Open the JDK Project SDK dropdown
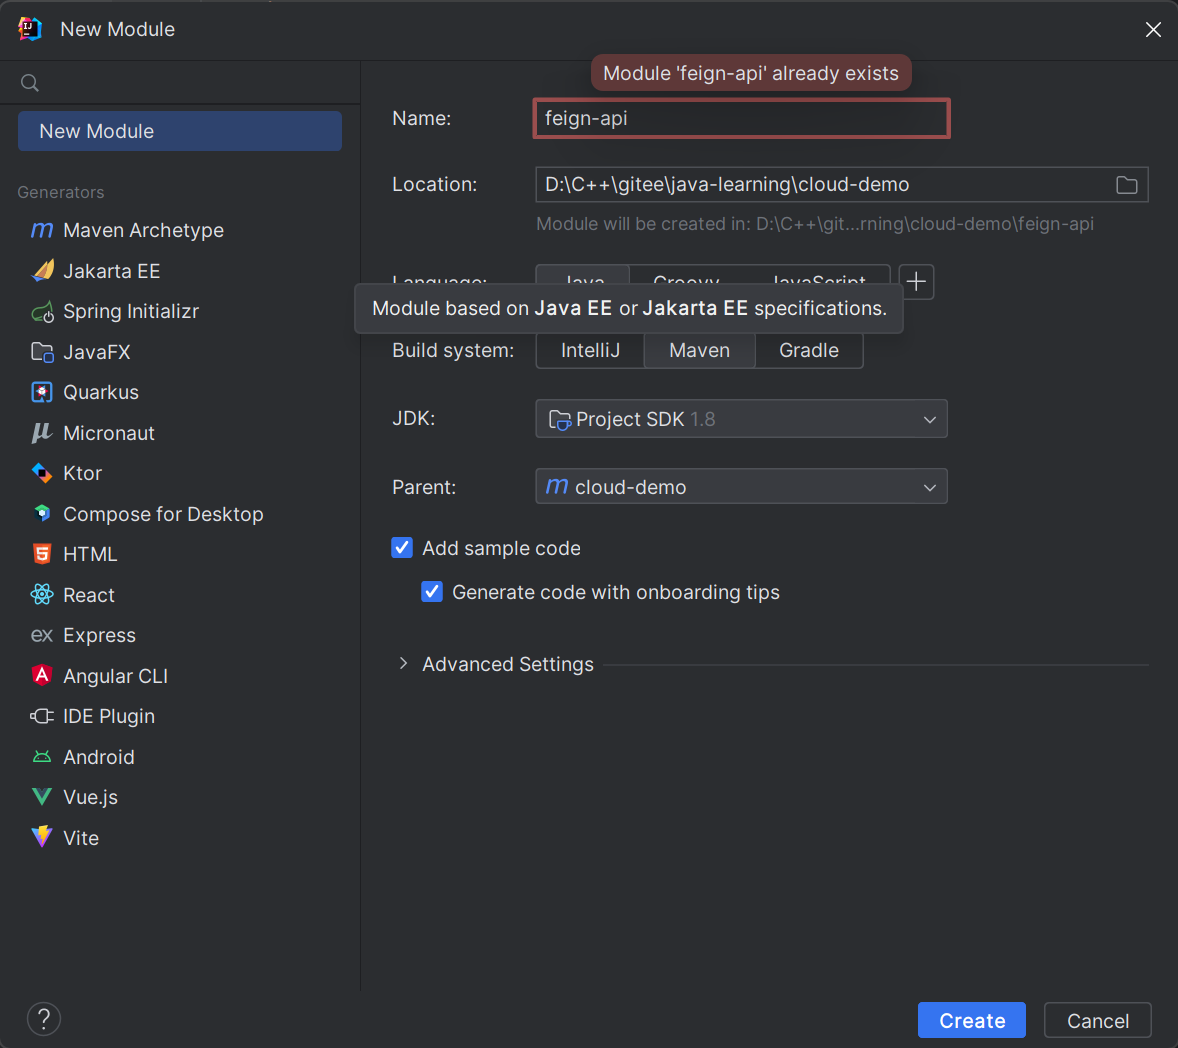 pos(742,418)
